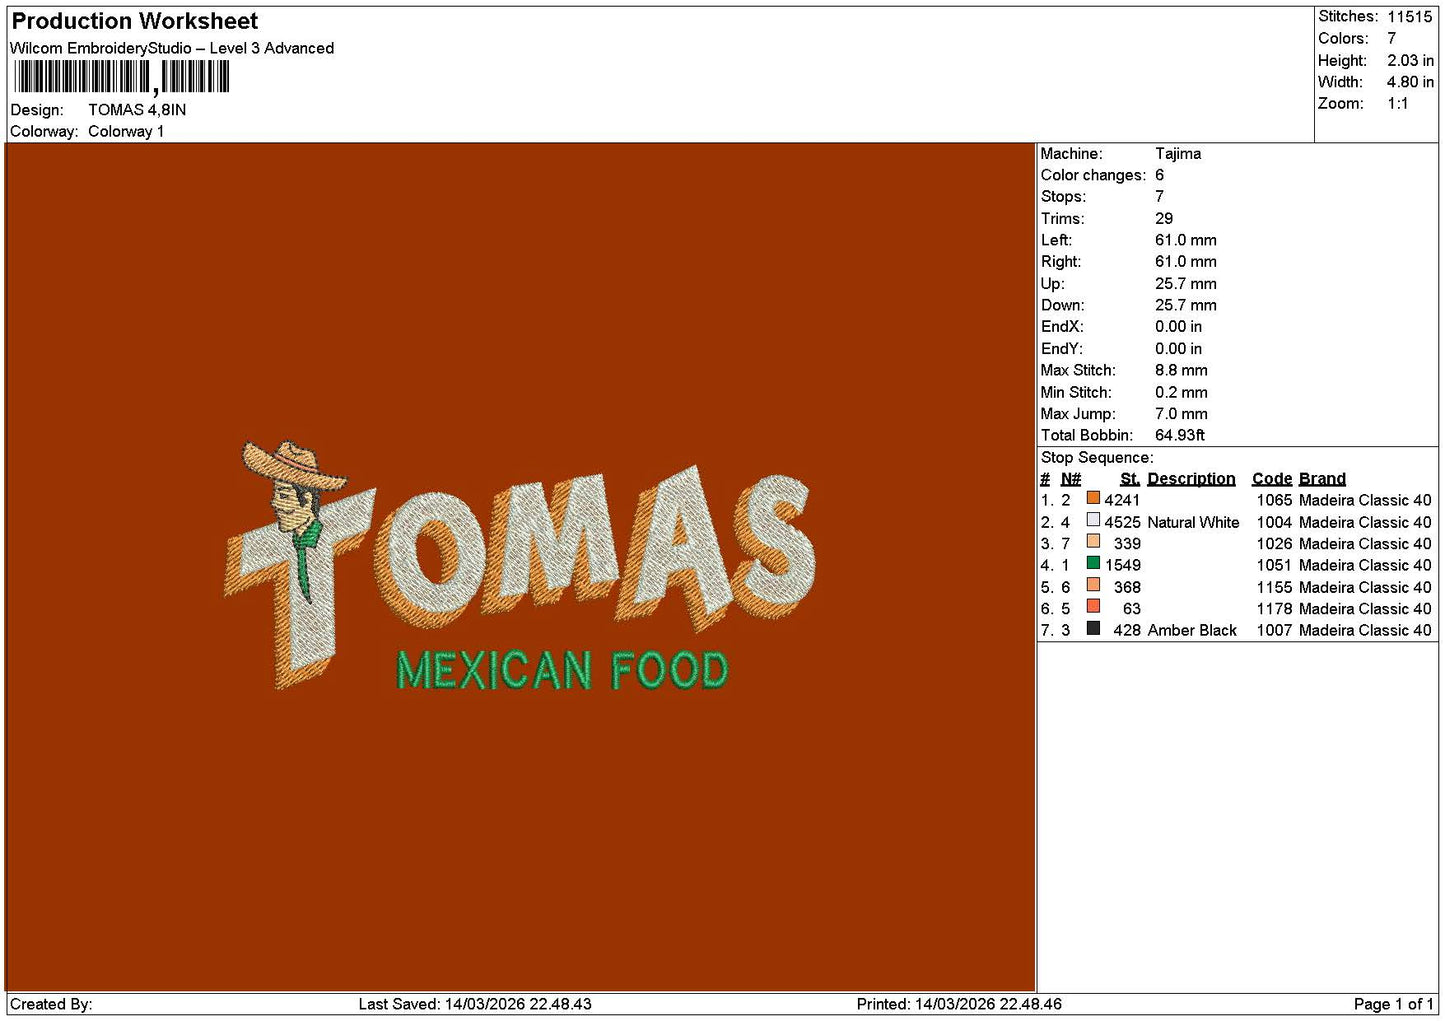Click the Max Stitch value 8.8 mm
Viewport: 1445px width, 1021px height.
(1181, 370)
